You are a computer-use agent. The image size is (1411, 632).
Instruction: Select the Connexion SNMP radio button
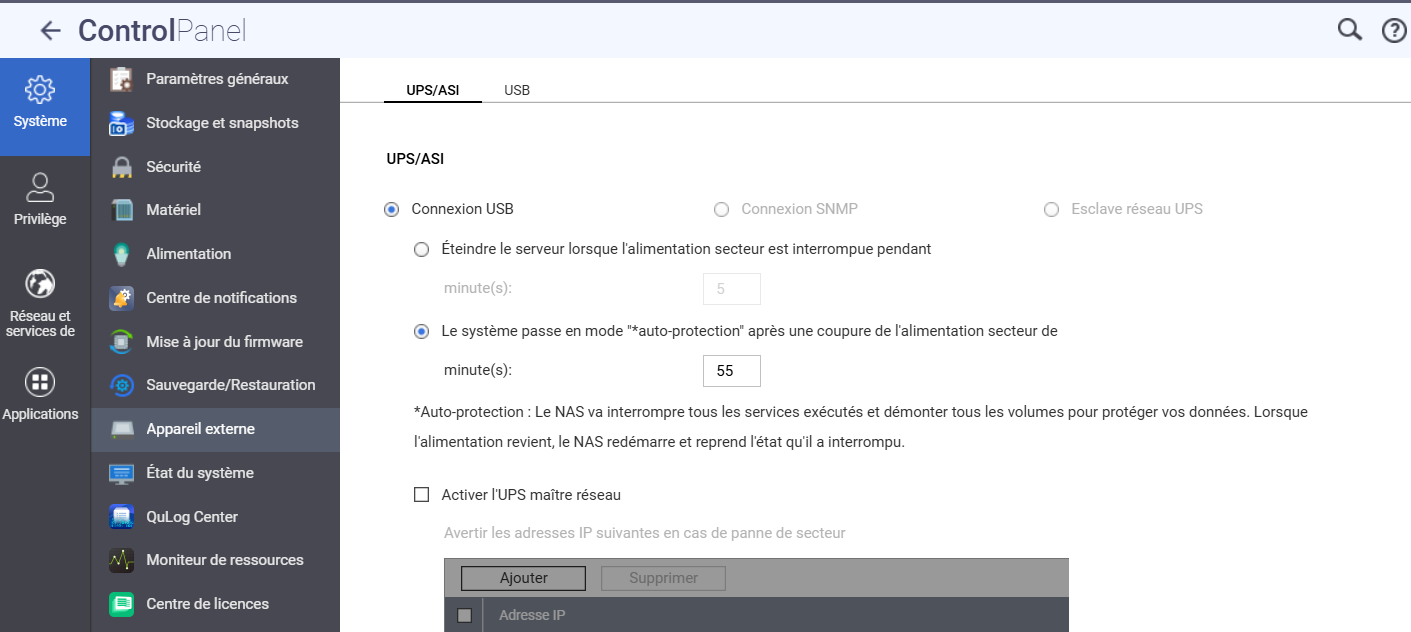click(x=721, y=210)
